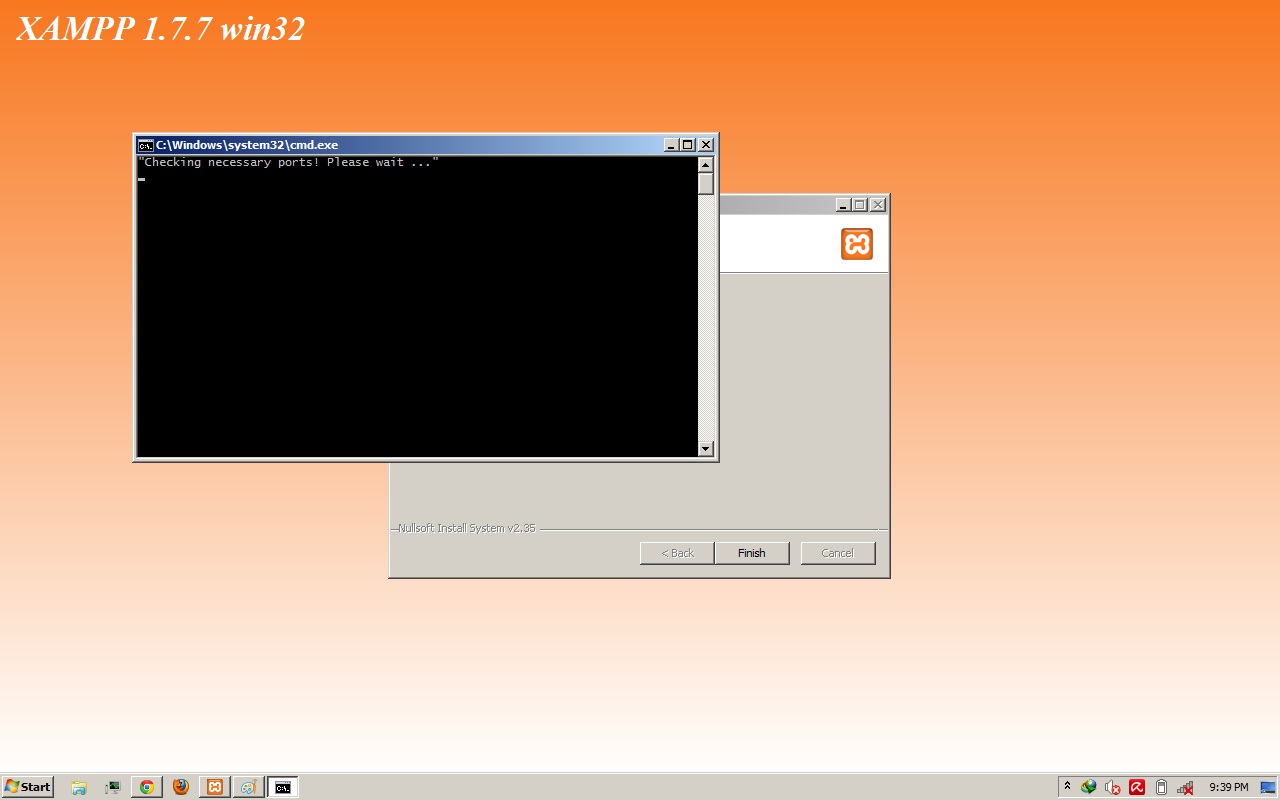Open Internet Download Manager tray icon
Screen dimensions: 1280x800
point(1089,787)
